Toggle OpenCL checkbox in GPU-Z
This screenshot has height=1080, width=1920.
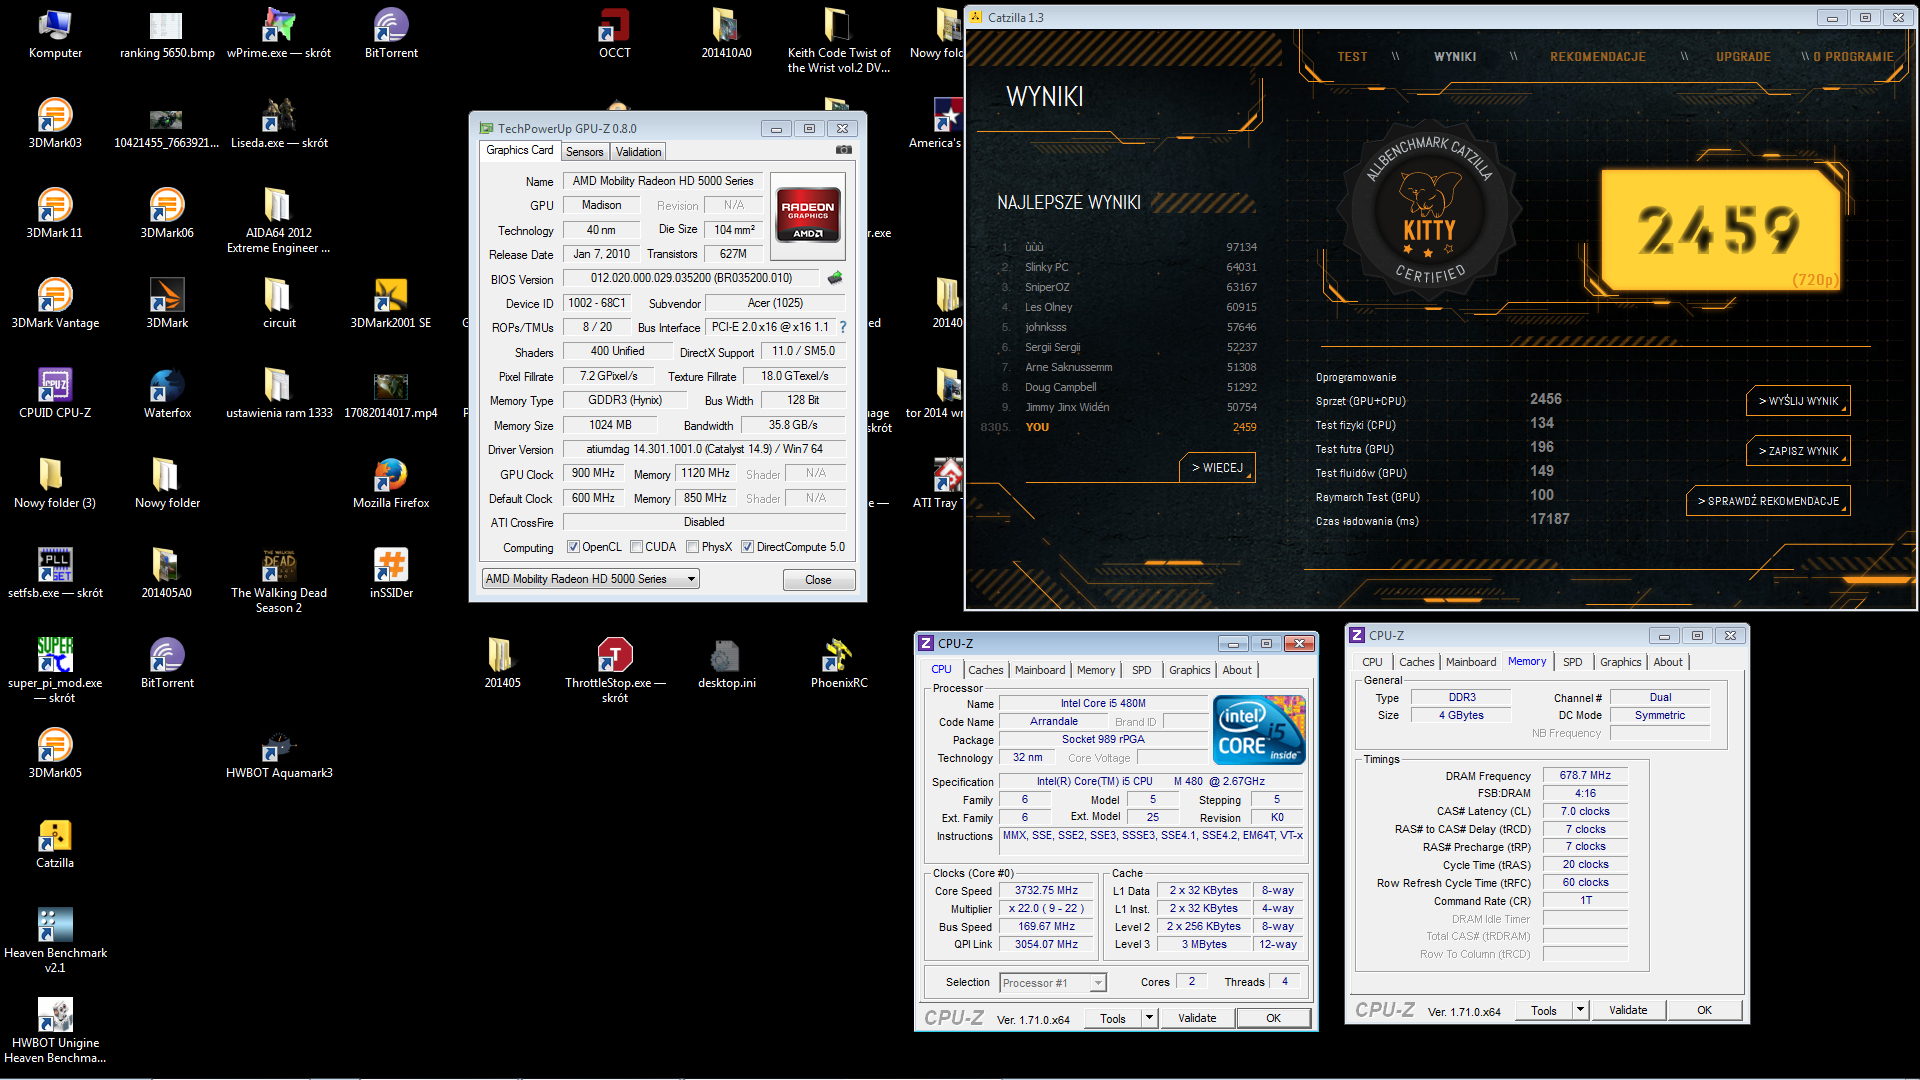pyautogui.click(x=573, y=547)
